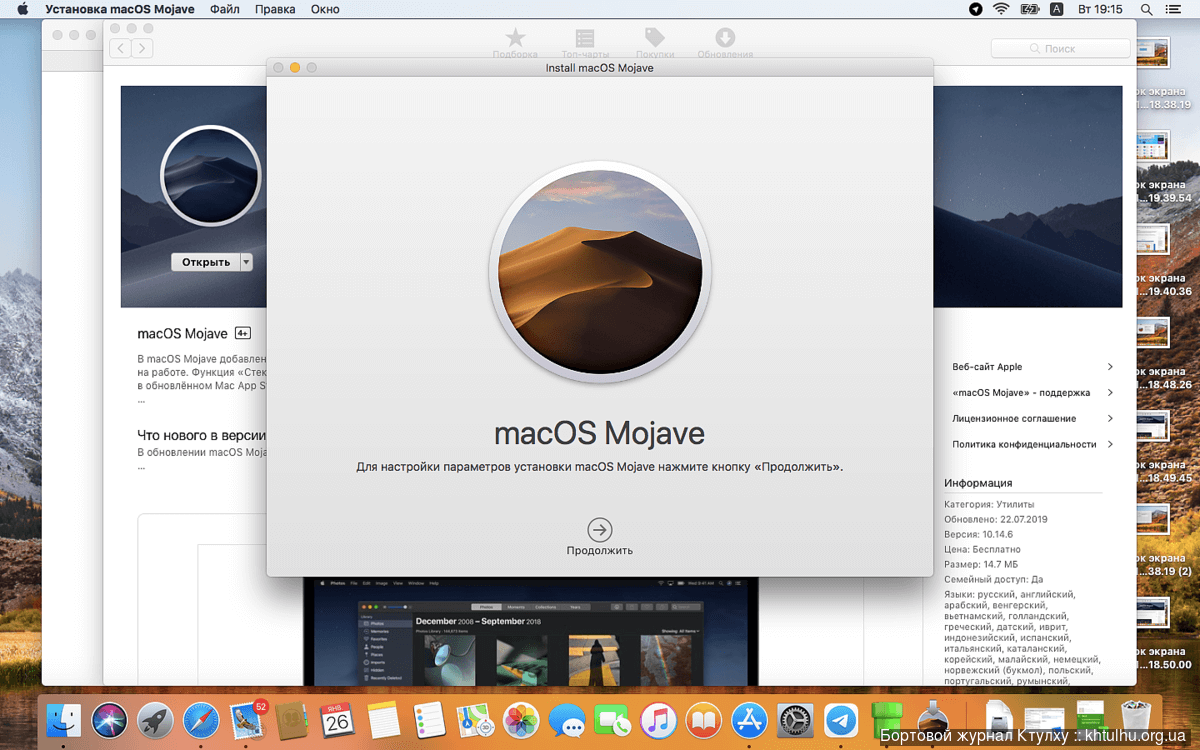Open System Preferences from the Dock

coord(795,719)
